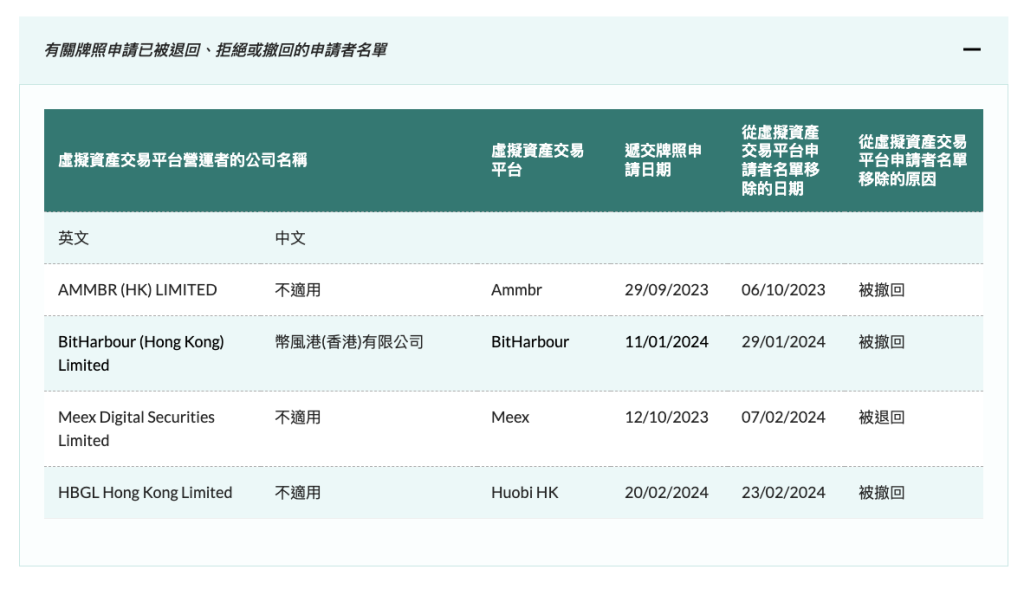Select the BitHarbour platform cell
Screen dimensions: 1024x589
coord(530,342)
